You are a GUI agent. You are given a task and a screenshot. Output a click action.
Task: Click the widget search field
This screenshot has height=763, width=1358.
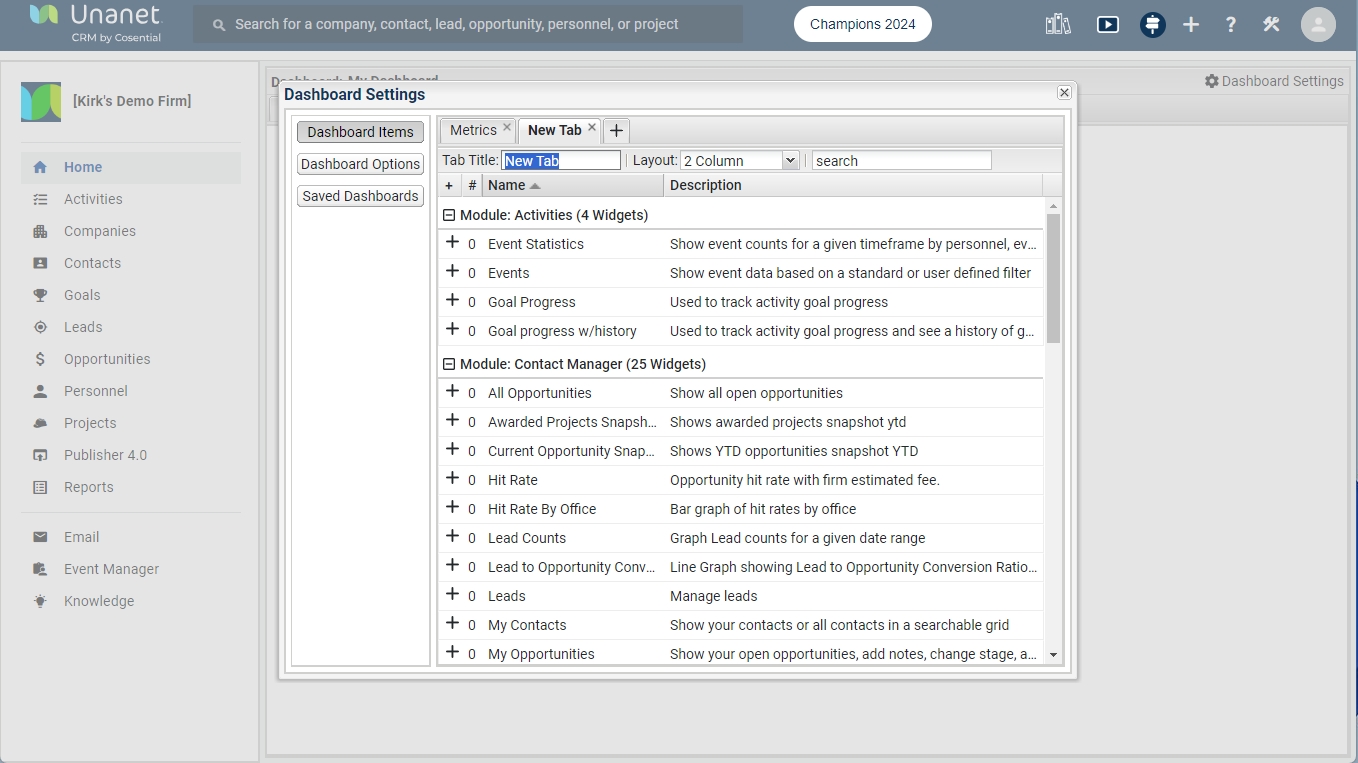click(x=900, y=161)
